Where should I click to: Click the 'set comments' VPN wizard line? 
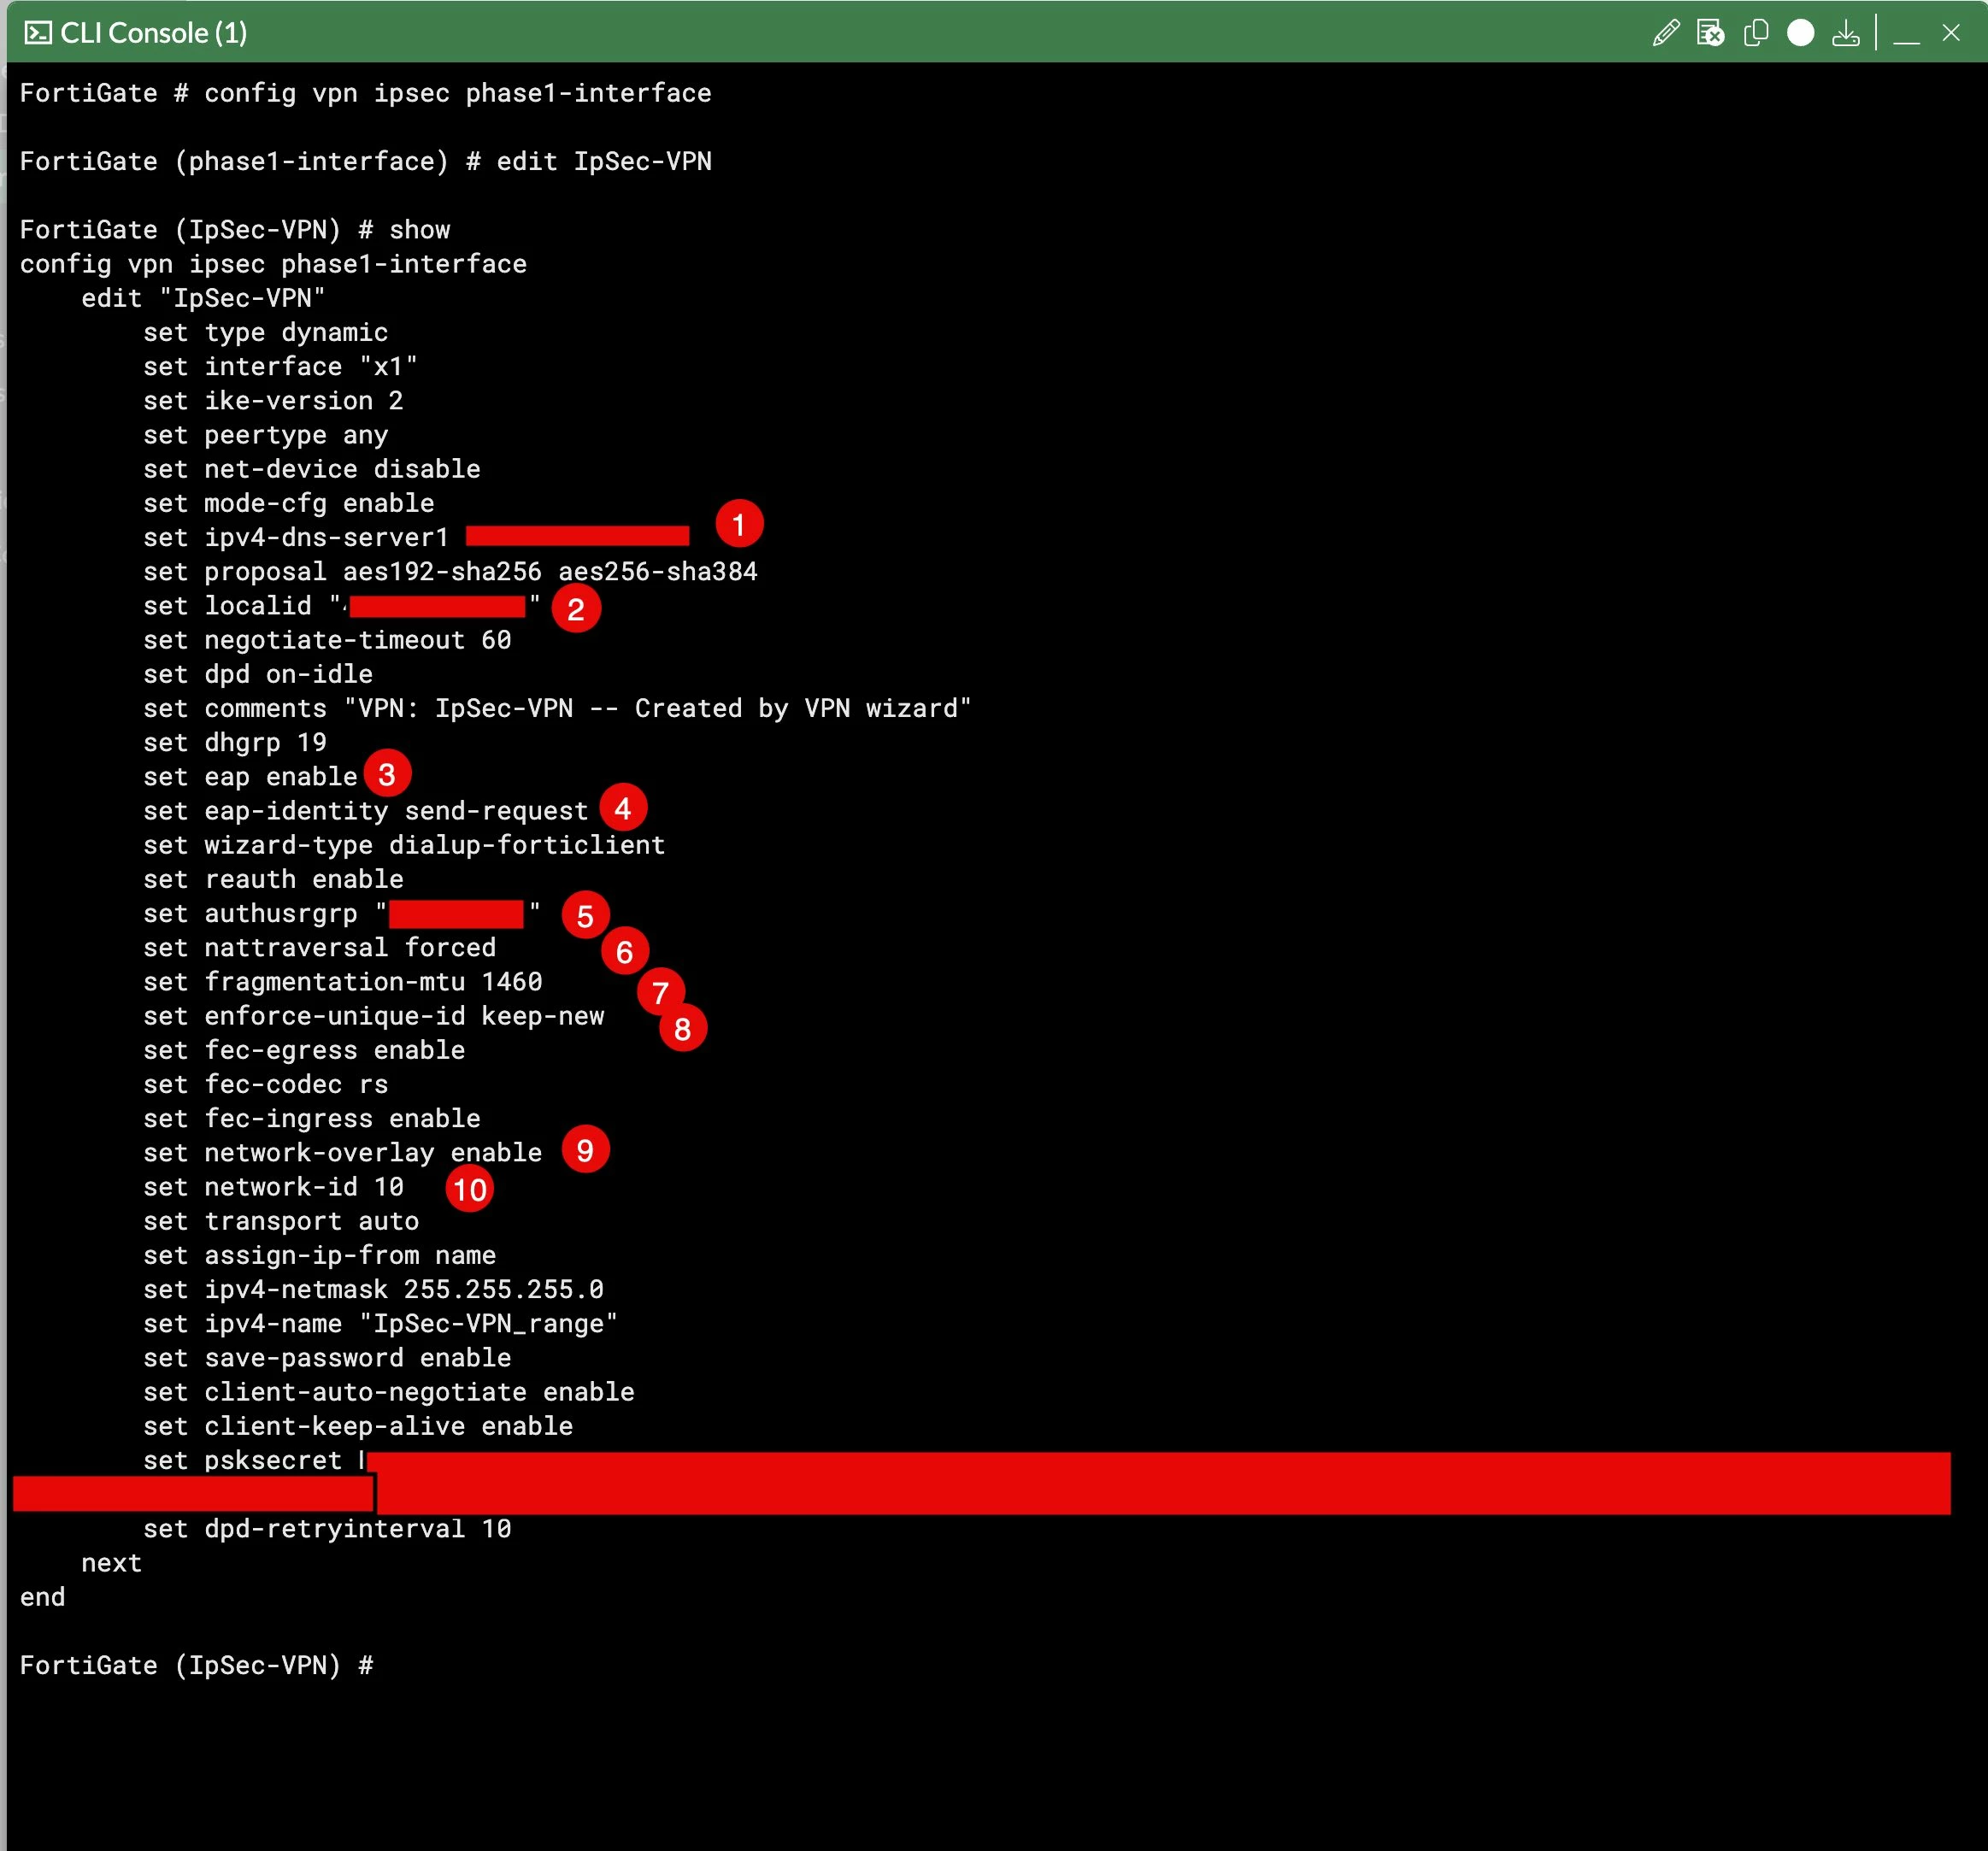coord(557,708)
